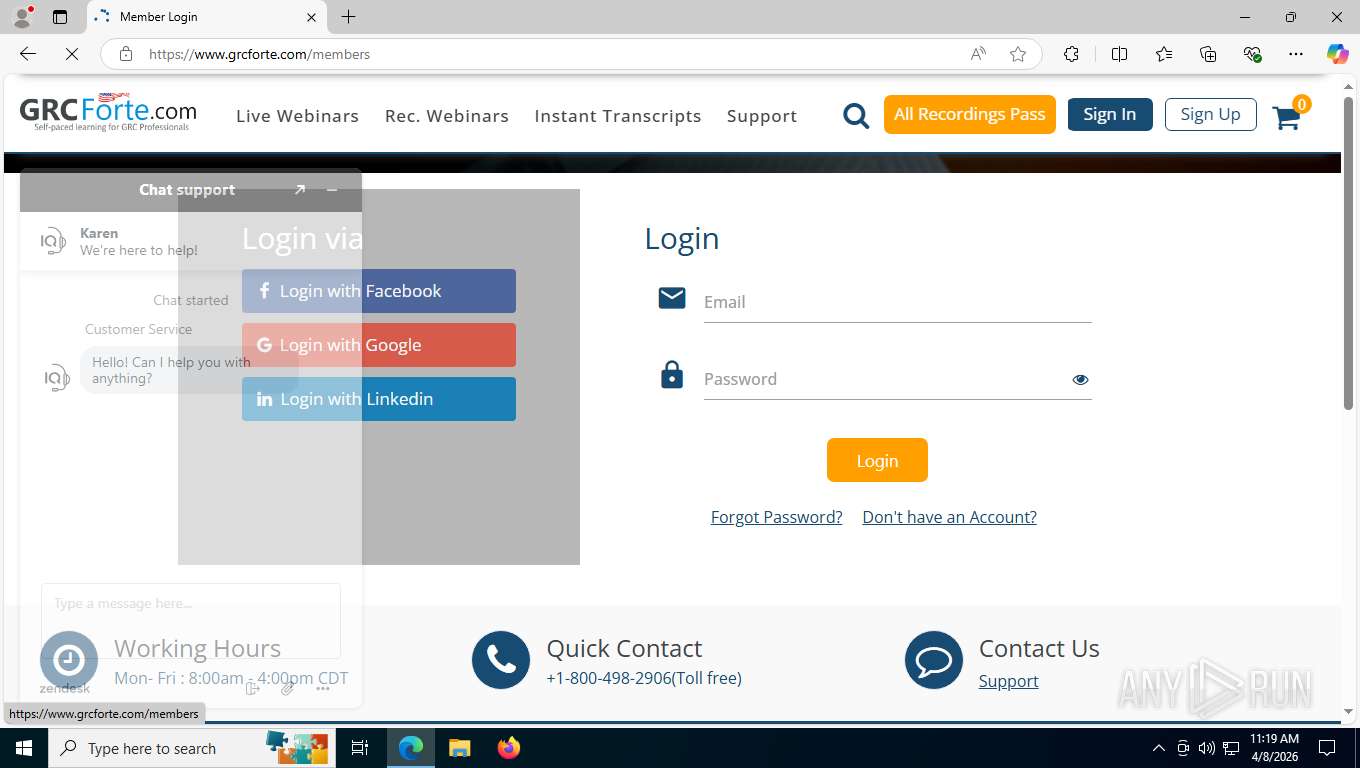The image size is (1360, 768).
Task: Add this page to favorites star
Action: 1018,54
